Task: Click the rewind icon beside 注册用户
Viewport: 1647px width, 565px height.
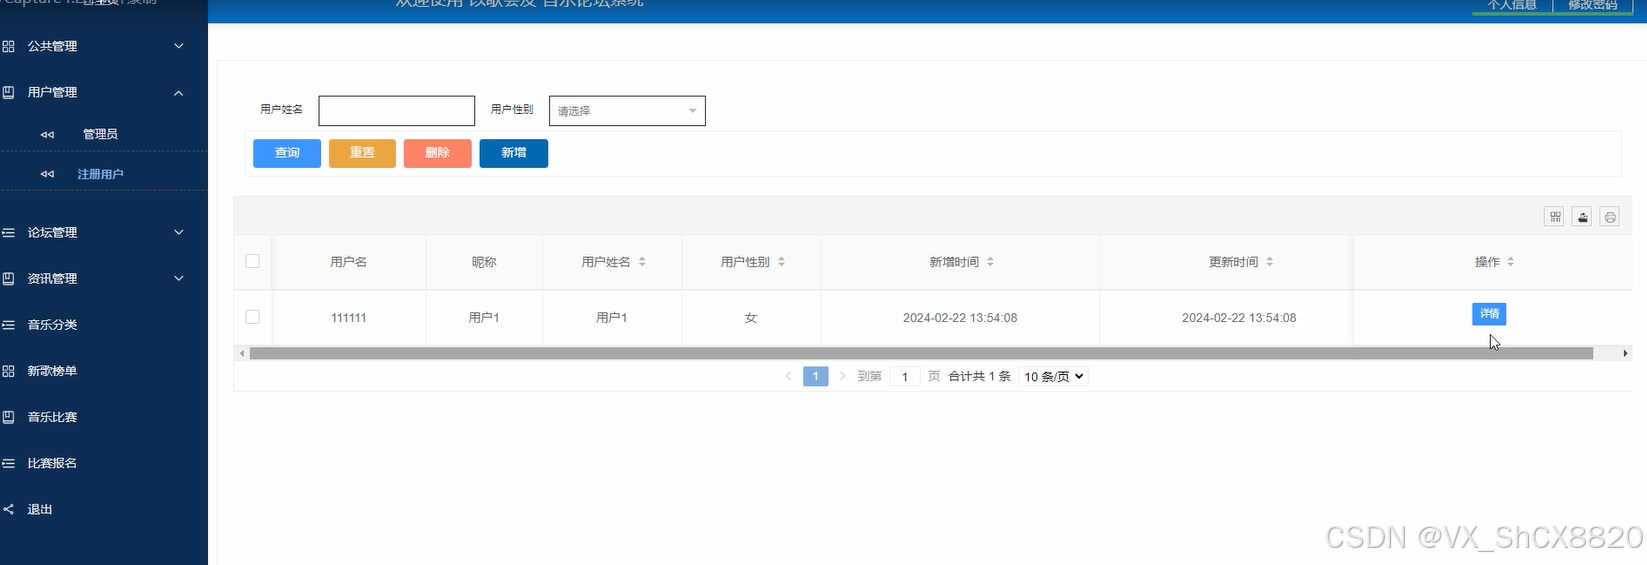Action: tap(47, 174)
